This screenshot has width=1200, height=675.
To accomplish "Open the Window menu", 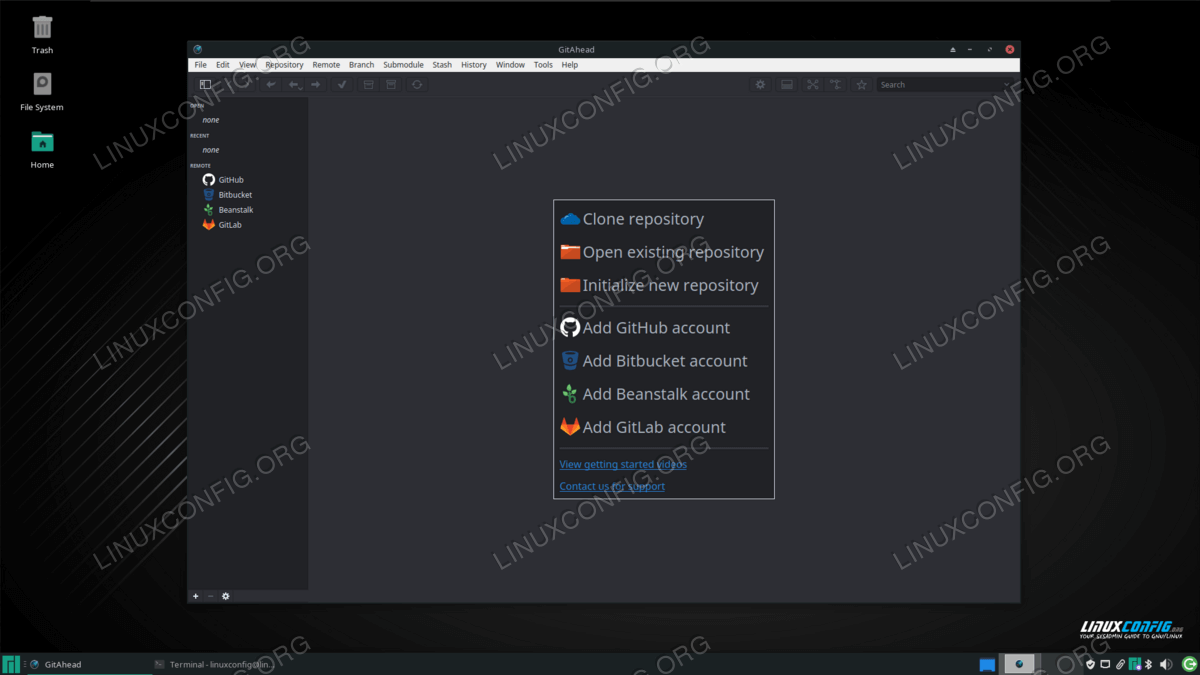I will click(x=510, y=65).
